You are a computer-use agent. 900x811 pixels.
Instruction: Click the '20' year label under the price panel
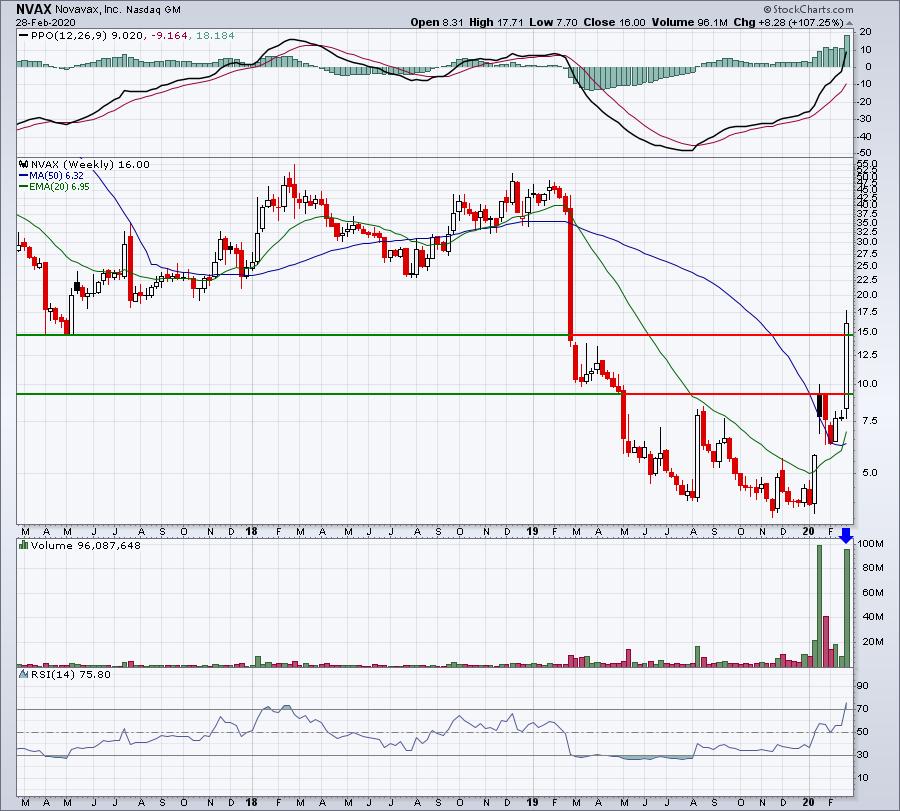pos(809,531)
